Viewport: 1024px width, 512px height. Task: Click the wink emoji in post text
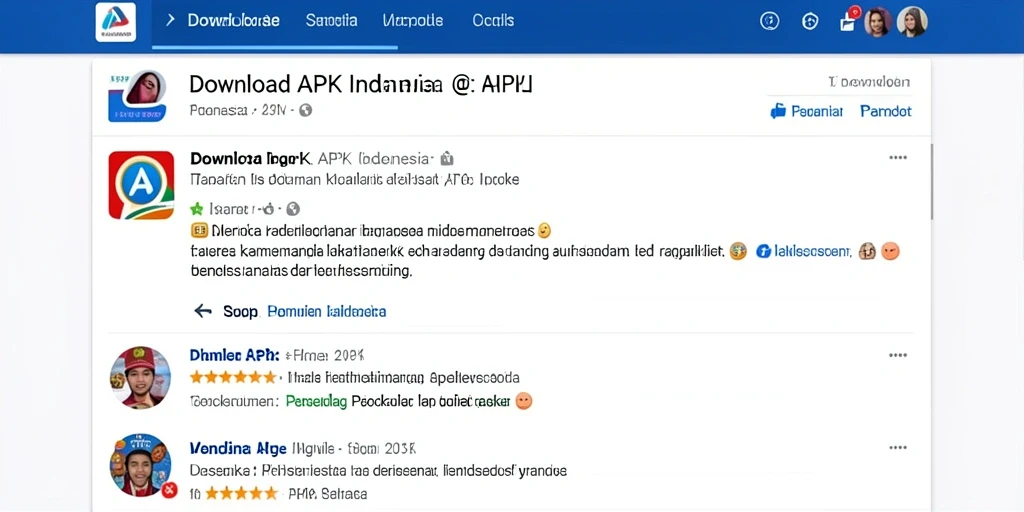tap(544, 230)
